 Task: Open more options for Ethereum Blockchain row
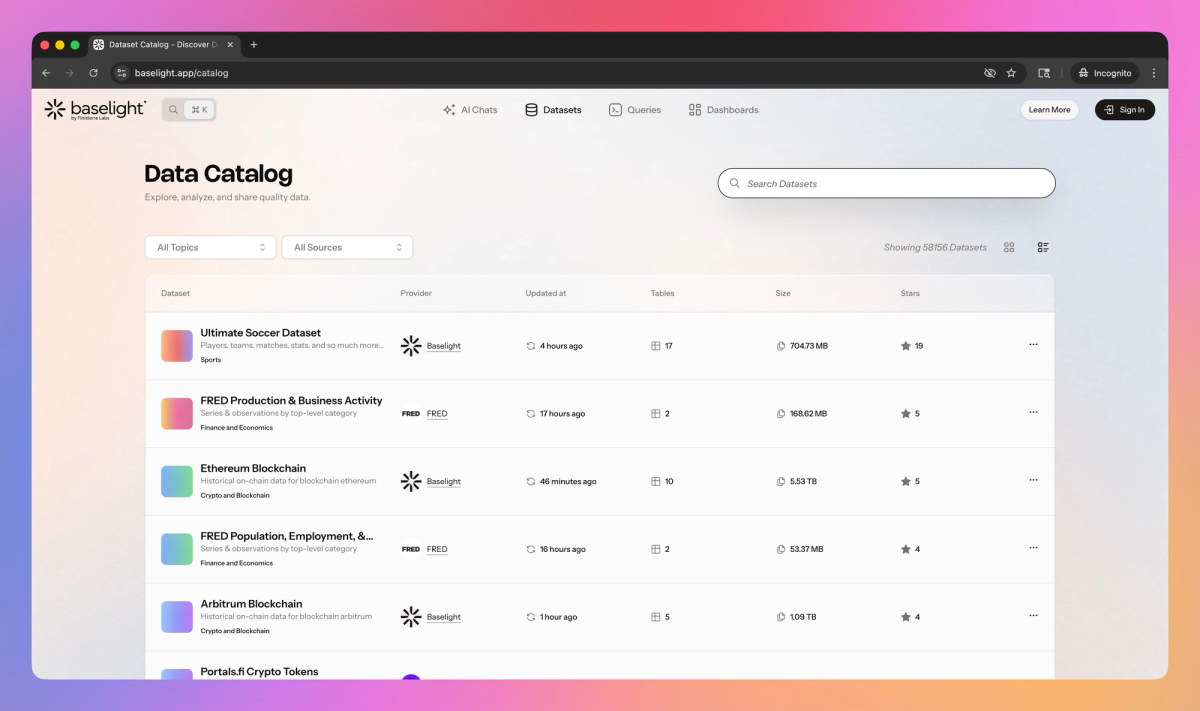[x=1033, y=480]
